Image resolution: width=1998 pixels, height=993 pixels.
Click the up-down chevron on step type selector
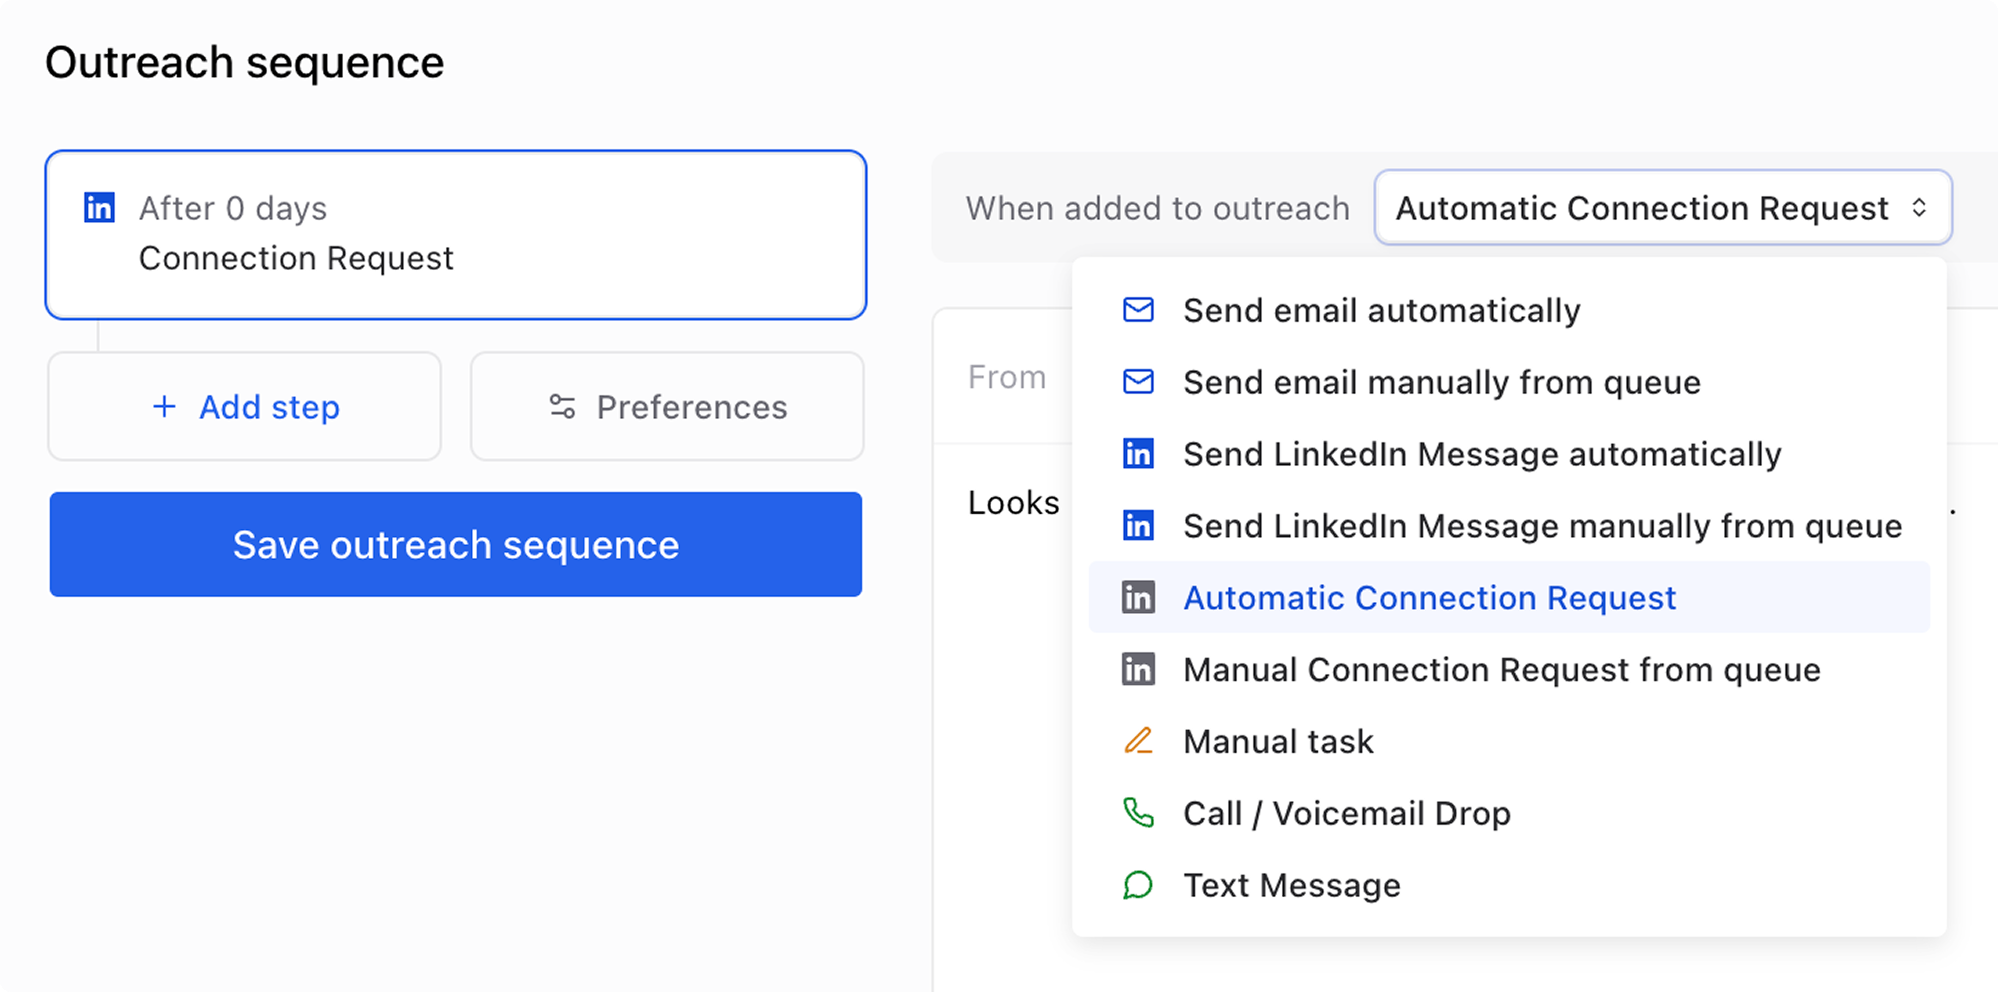pos(1918,208)
